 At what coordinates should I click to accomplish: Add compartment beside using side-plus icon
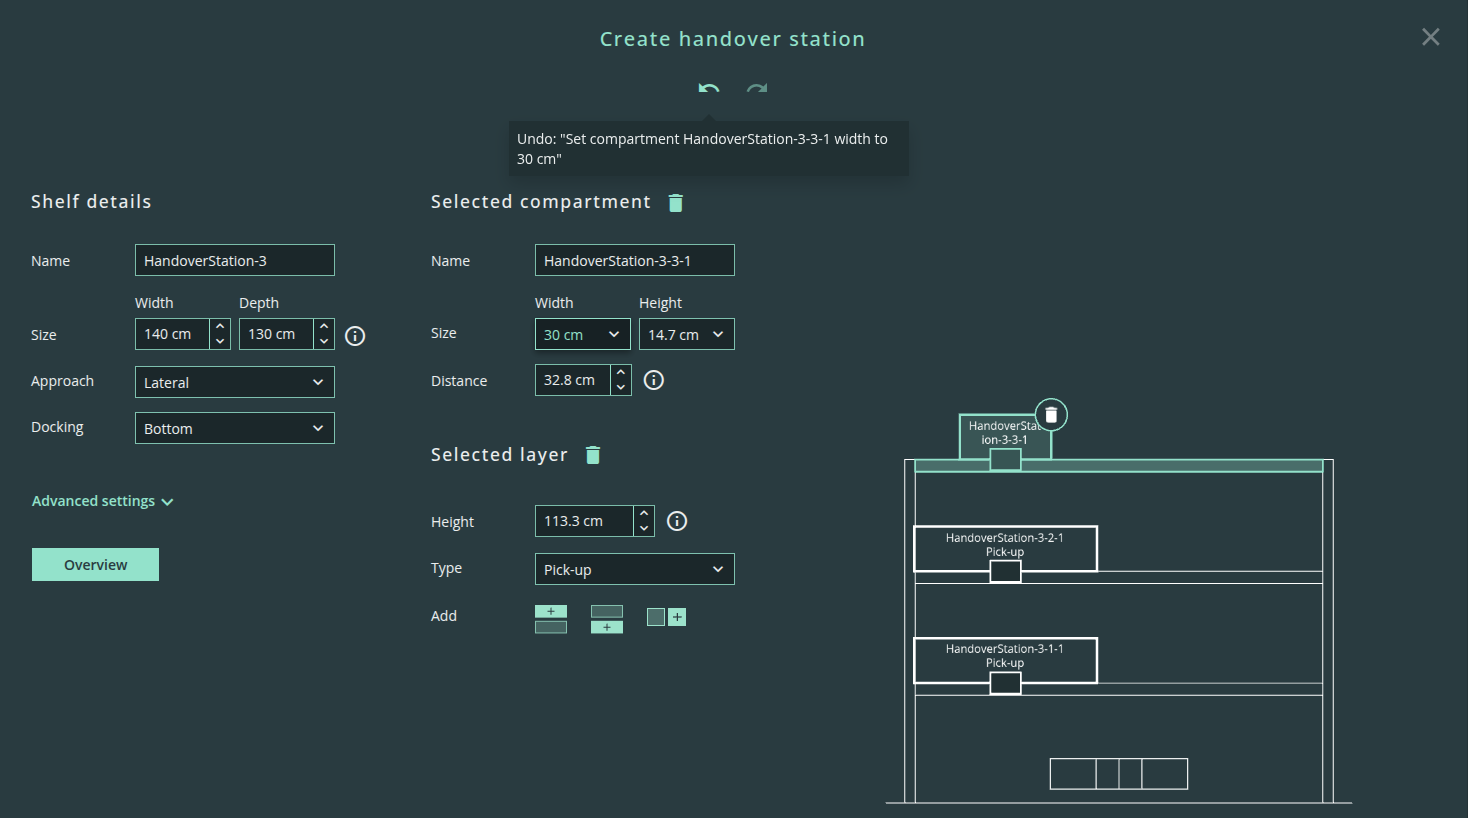pyautogui.click(x=666, y=617)
